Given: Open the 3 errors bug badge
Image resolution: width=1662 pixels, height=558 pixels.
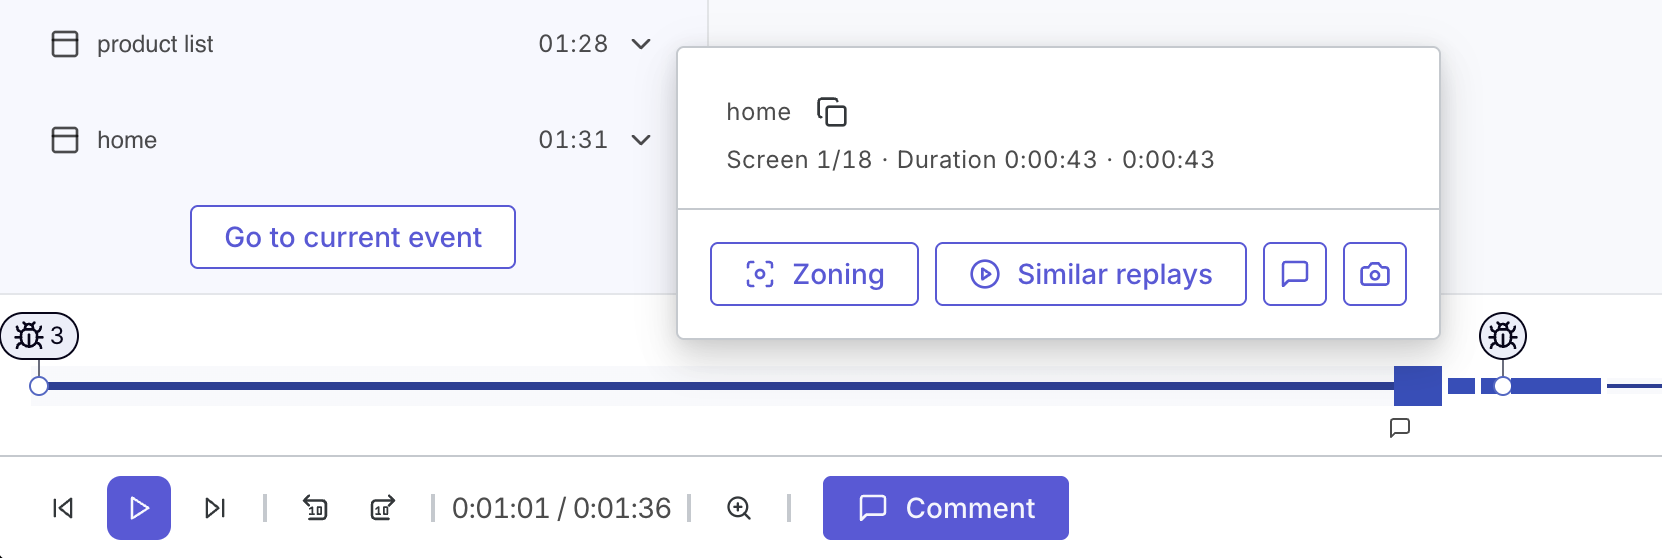Looking at the screenshot, I should point(40,336).
